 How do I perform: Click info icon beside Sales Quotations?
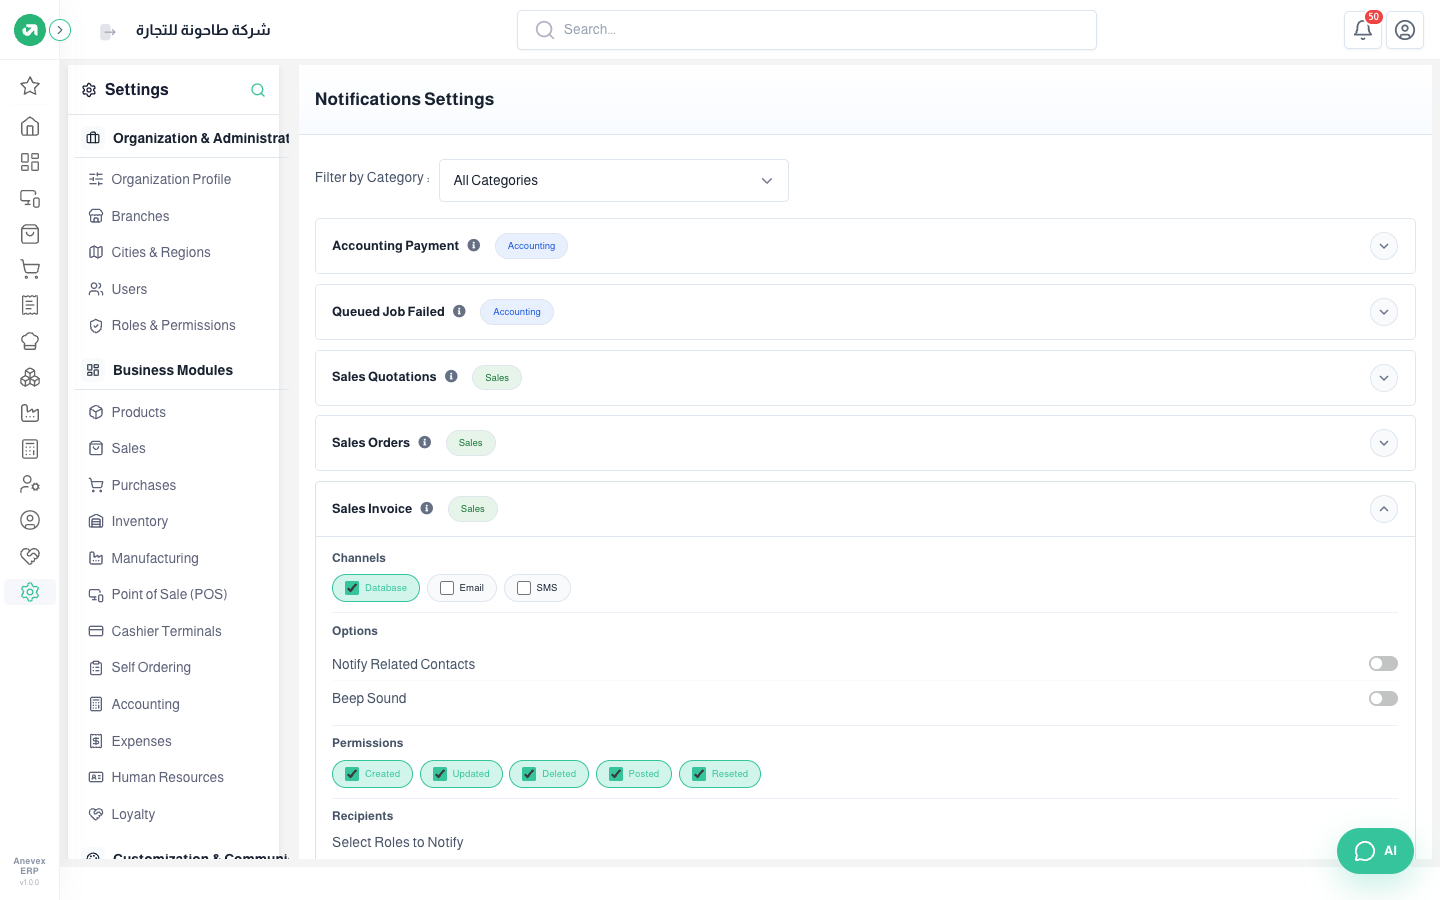coord(451,376)
